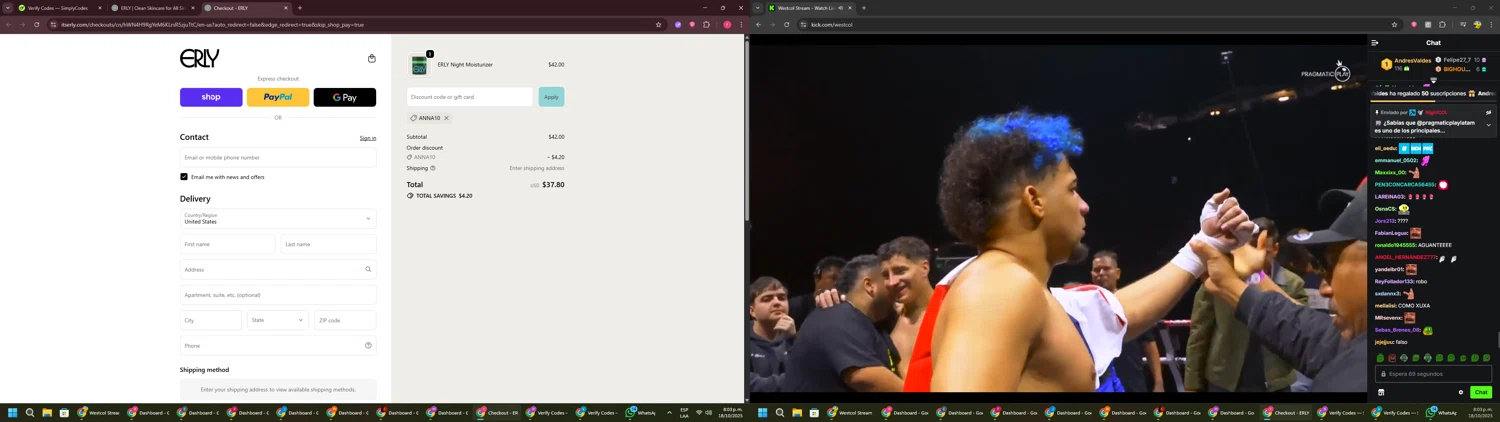Click the ERLY logo
The height and width of the screenshot is (422, 1500).
tap(199, 59)
